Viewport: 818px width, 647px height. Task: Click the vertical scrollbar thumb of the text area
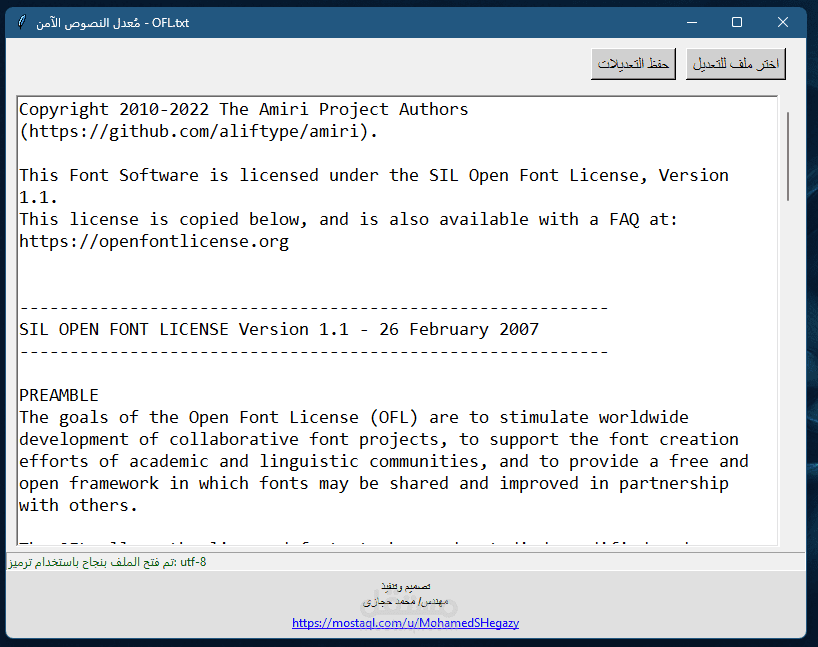(x=788, y=156)
